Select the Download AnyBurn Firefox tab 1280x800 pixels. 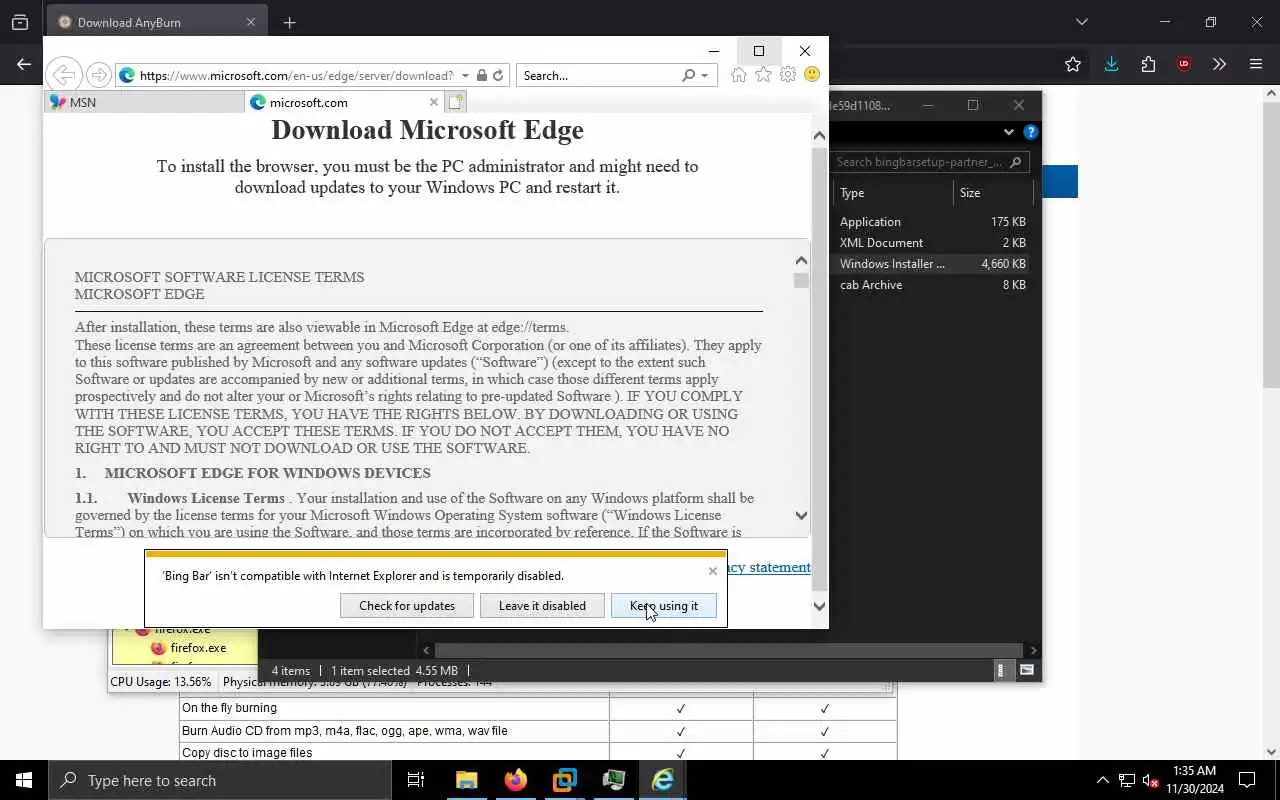coord(157,22)
